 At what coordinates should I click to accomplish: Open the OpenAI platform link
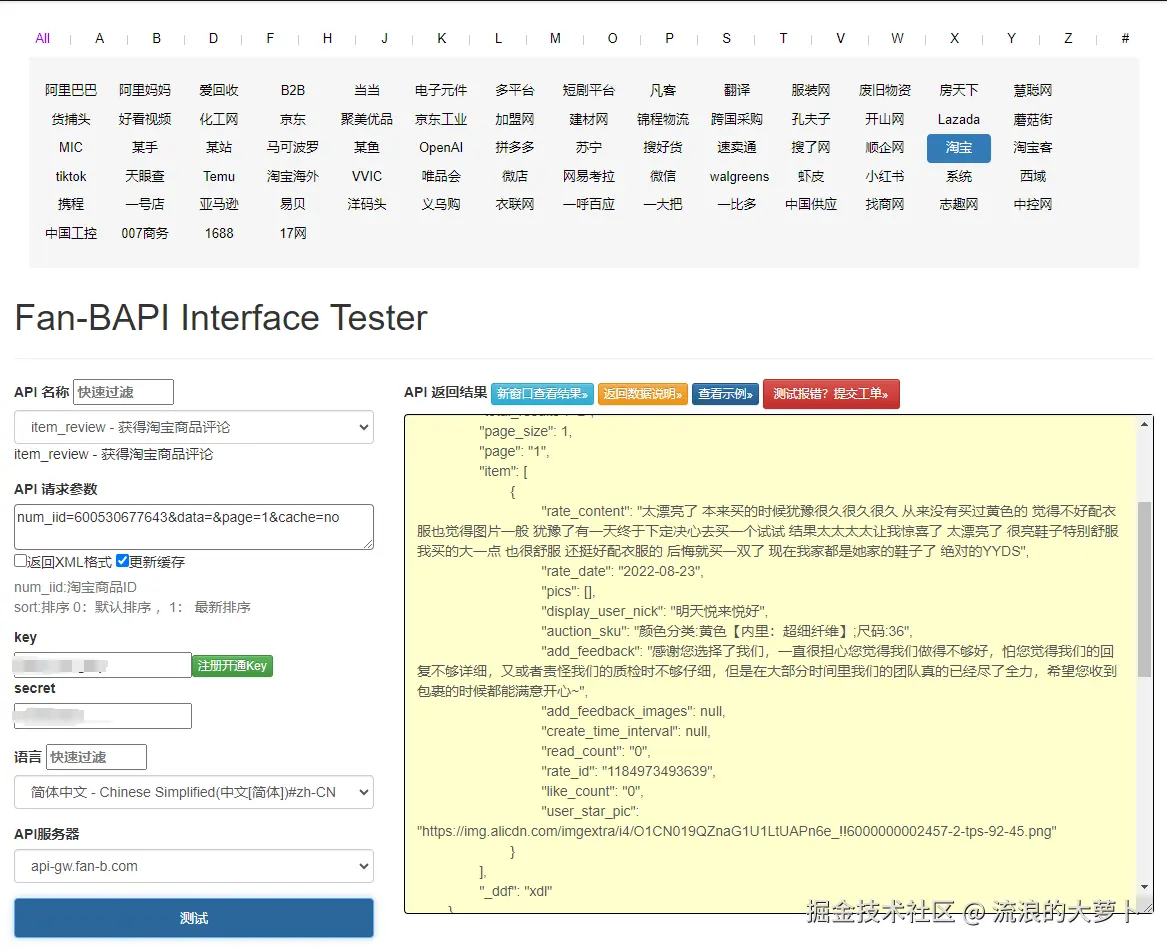(x=441, y=147)
